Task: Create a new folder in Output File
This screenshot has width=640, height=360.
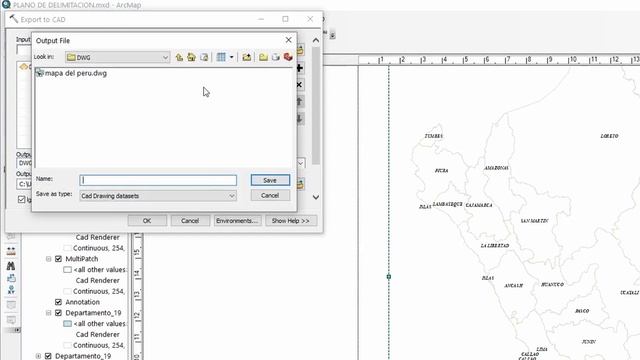Action: (263, 57)
